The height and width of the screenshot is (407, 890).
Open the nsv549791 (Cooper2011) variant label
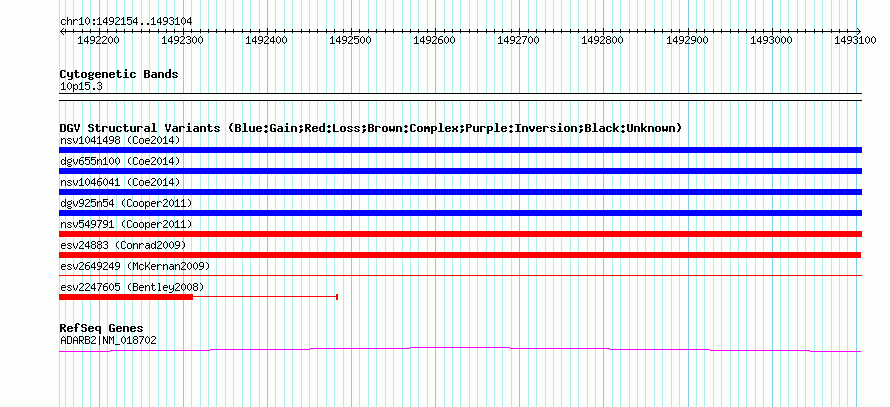[126, 224]
